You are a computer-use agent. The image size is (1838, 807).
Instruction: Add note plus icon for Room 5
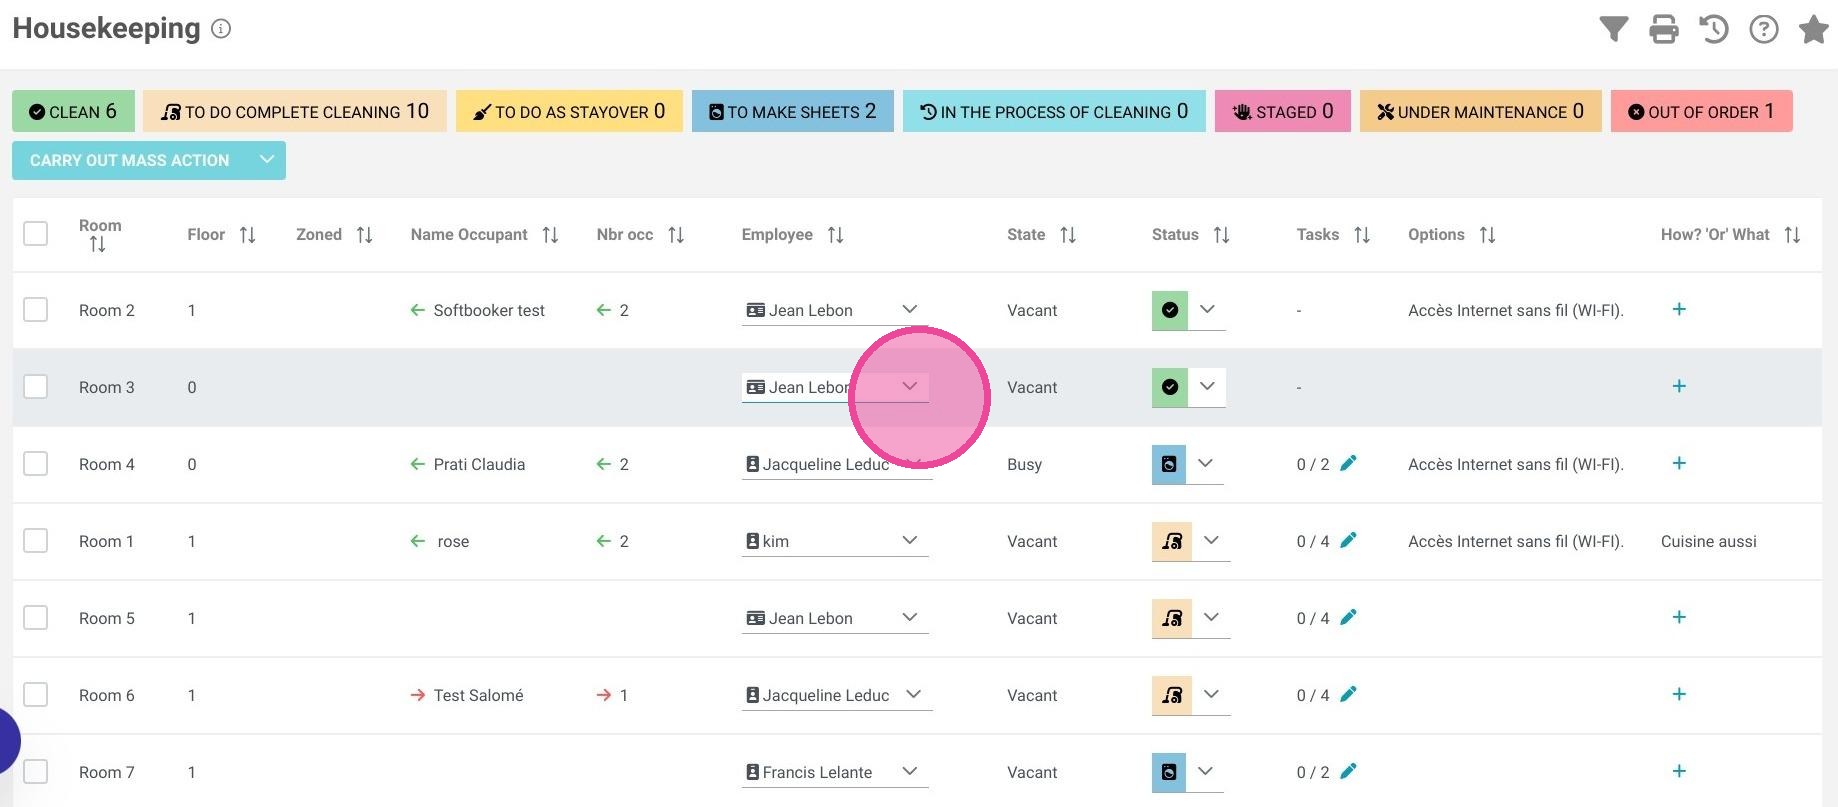click(1679, 617)
